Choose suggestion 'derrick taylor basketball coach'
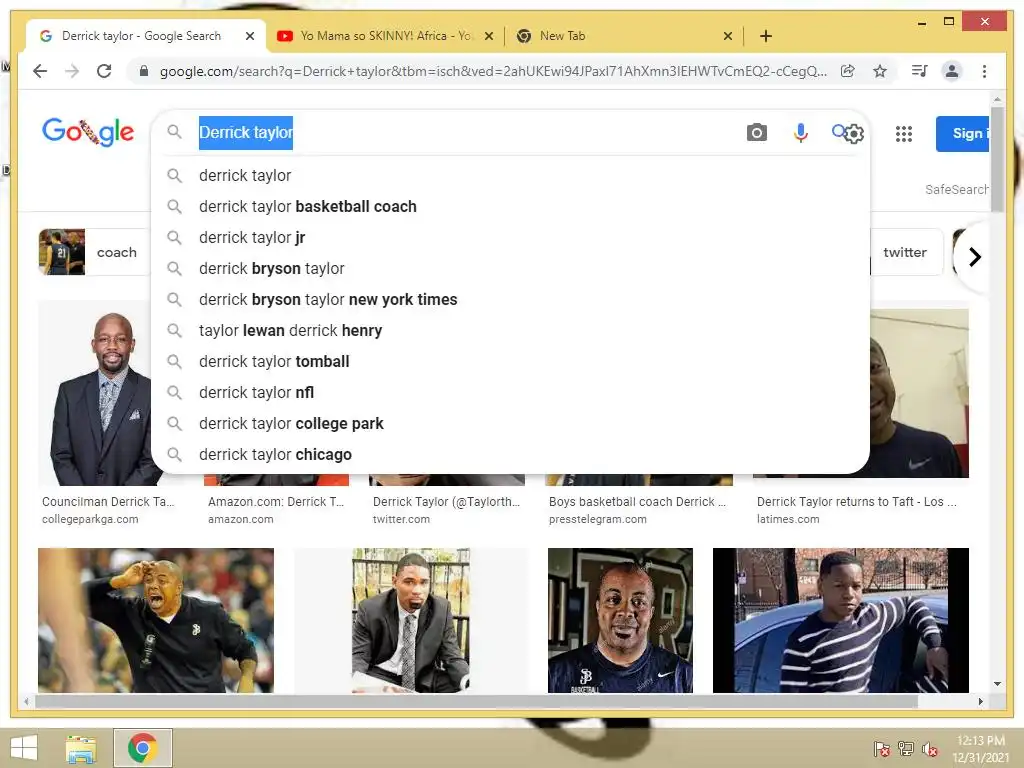Viewport: 1024px width, 768px height. pos(510,206)
